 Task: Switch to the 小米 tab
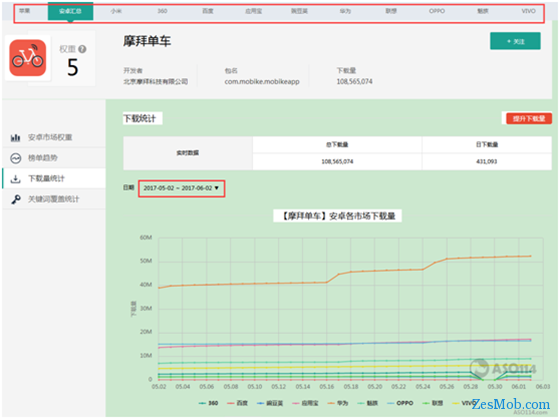click(x=116, y=11)
